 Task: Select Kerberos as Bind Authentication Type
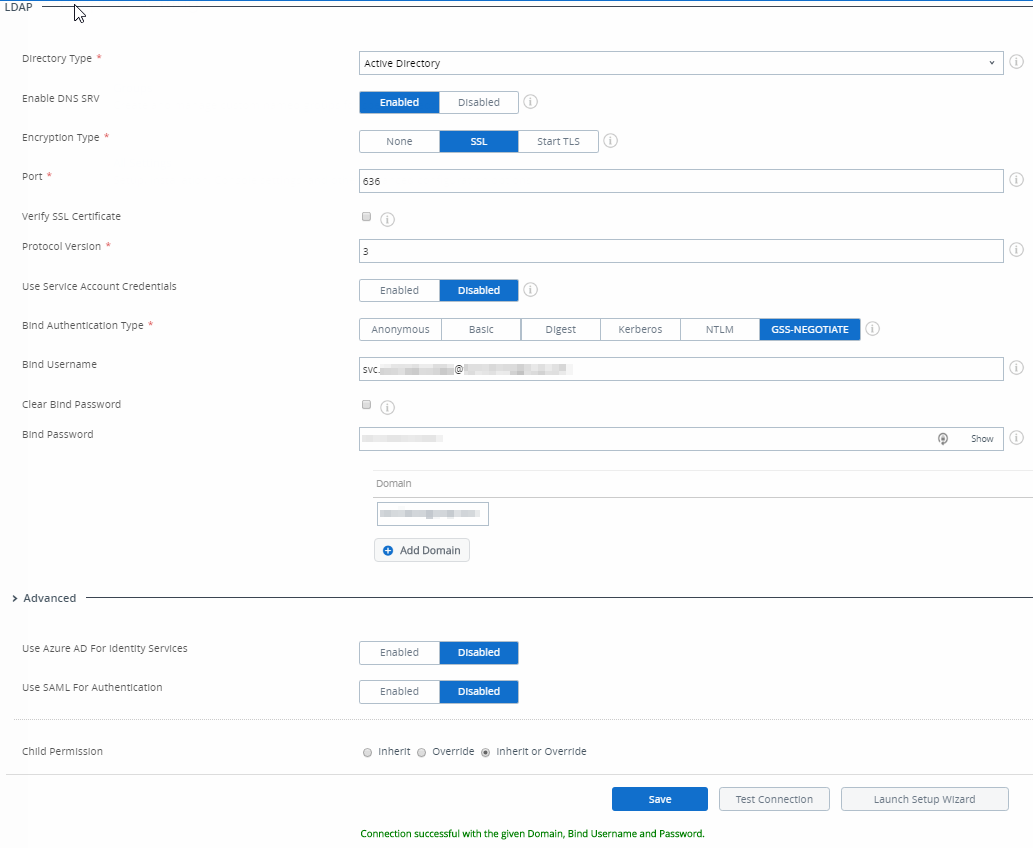coord(639,328)
